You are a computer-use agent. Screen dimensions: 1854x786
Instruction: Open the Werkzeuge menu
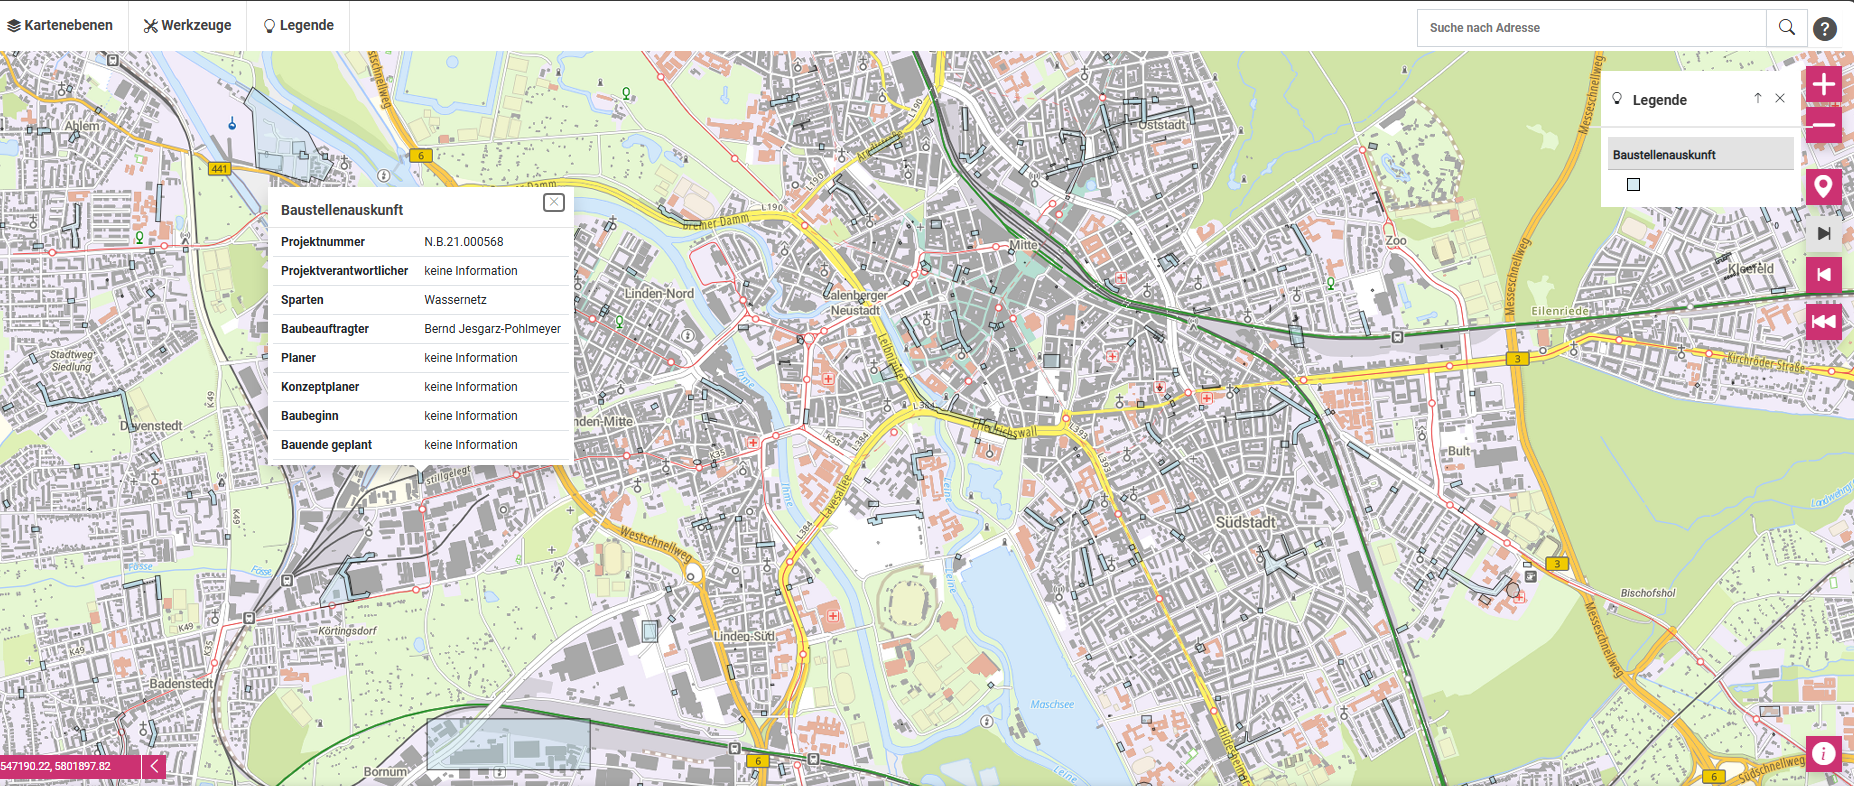[188, 25]
